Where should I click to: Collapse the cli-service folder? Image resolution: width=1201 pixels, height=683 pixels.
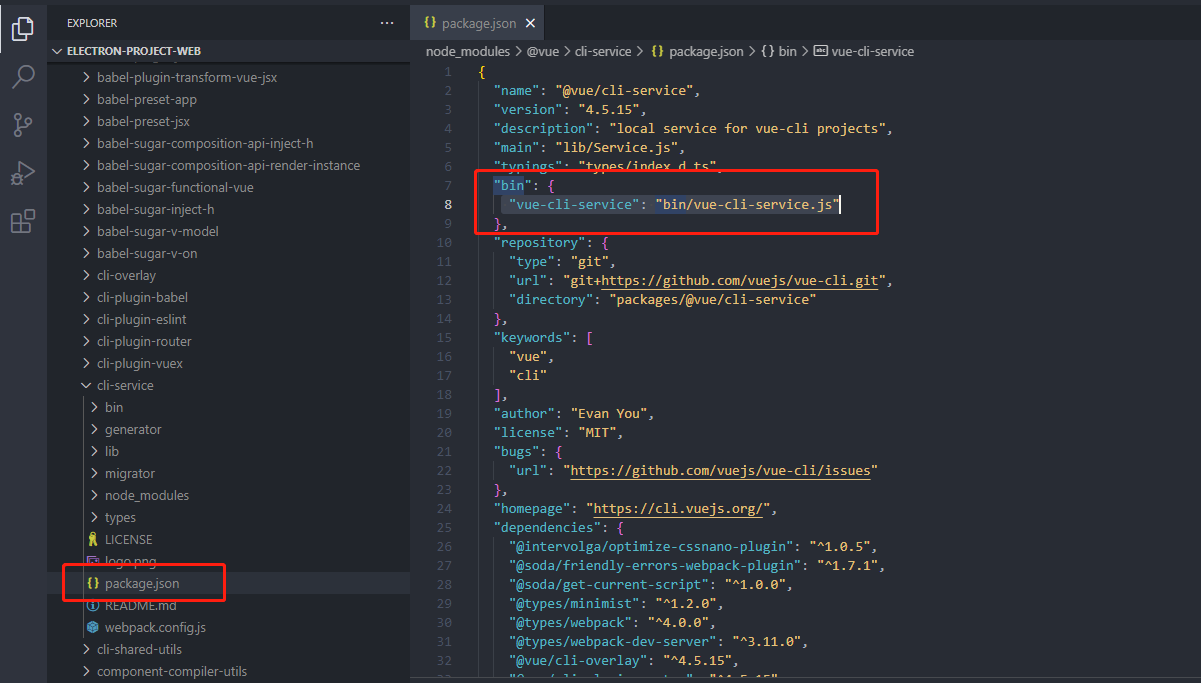pyautogui.click(x=125, y=385)
